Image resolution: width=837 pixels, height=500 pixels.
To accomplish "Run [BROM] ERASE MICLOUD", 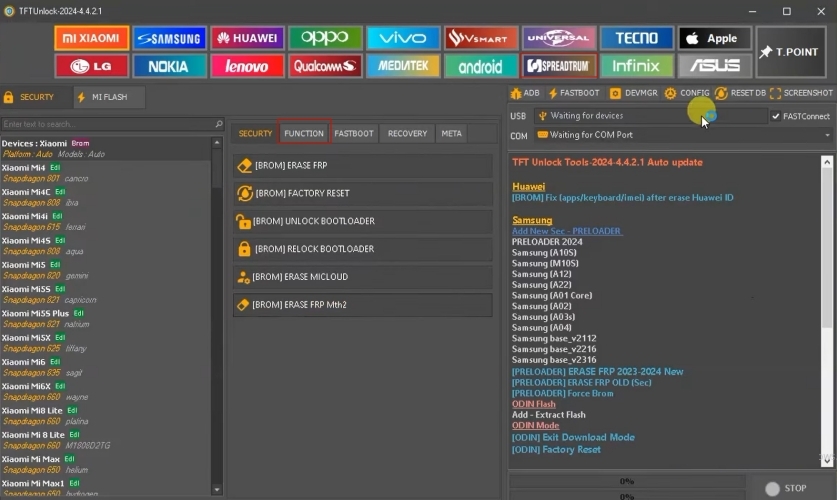I will point(362,276).
